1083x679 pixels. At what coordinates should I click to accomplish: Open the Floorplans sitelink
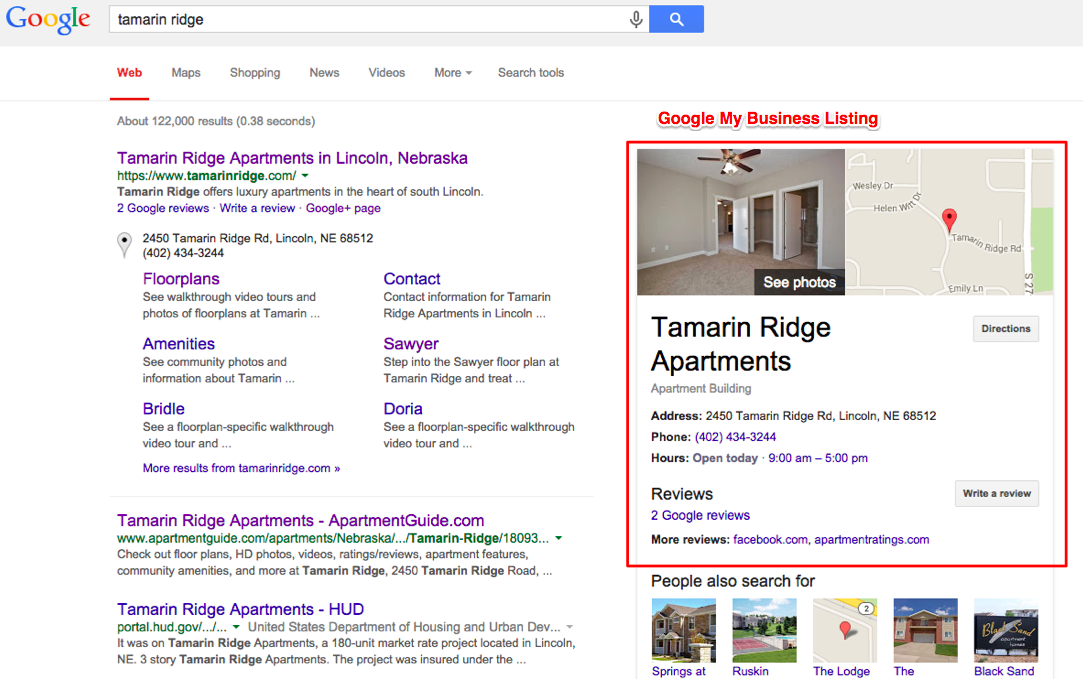click(181, 279)
